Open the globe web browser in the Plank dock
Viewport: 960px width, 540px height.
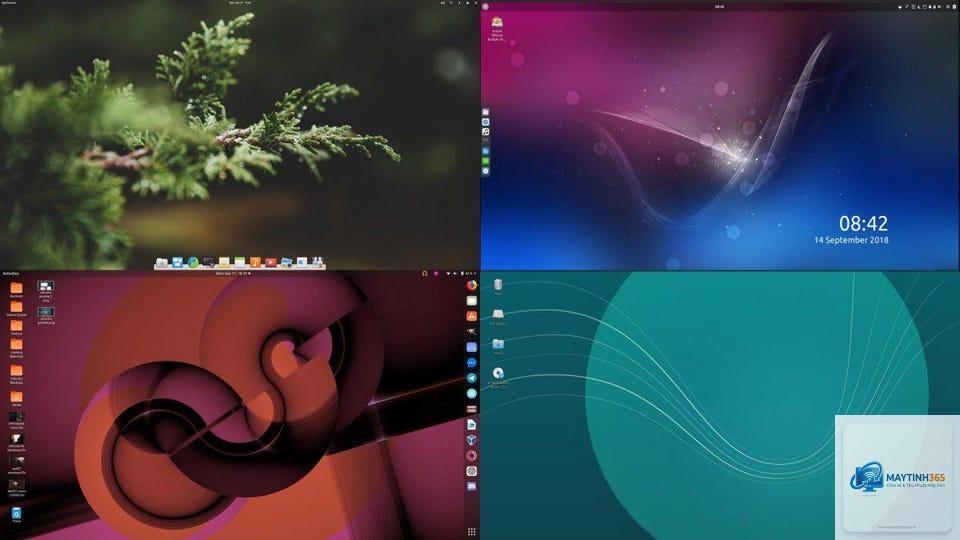[x=193, y=263]
